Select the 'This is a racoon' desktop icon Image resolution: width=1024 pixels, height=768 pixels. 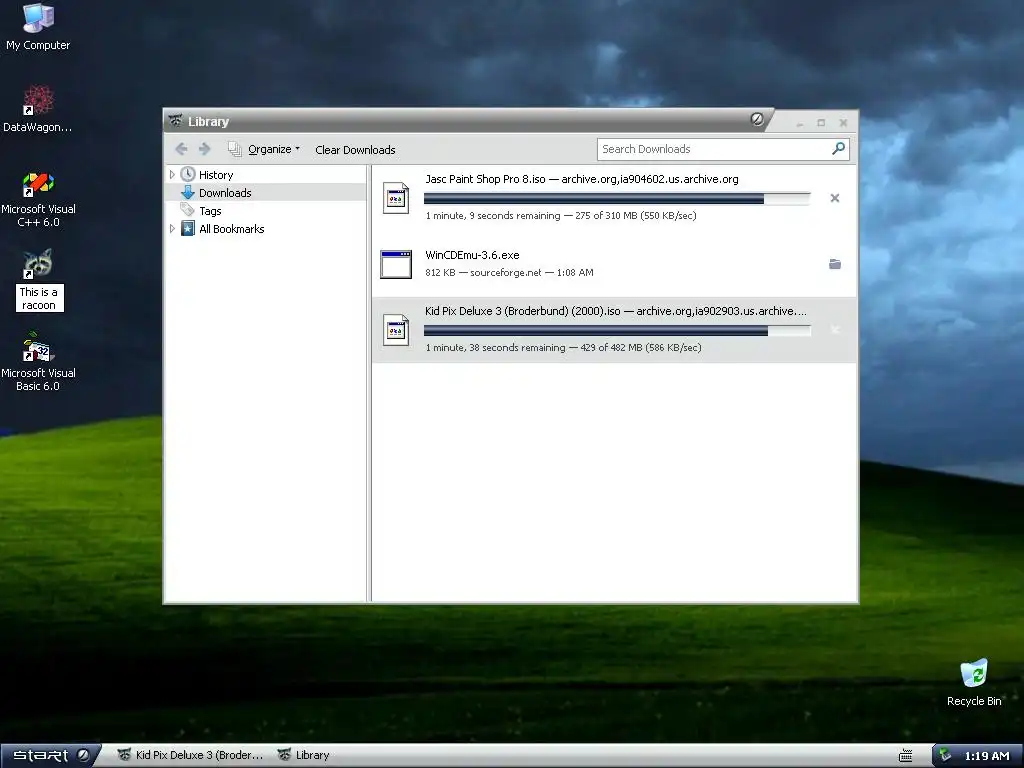(x=39, y=280)
